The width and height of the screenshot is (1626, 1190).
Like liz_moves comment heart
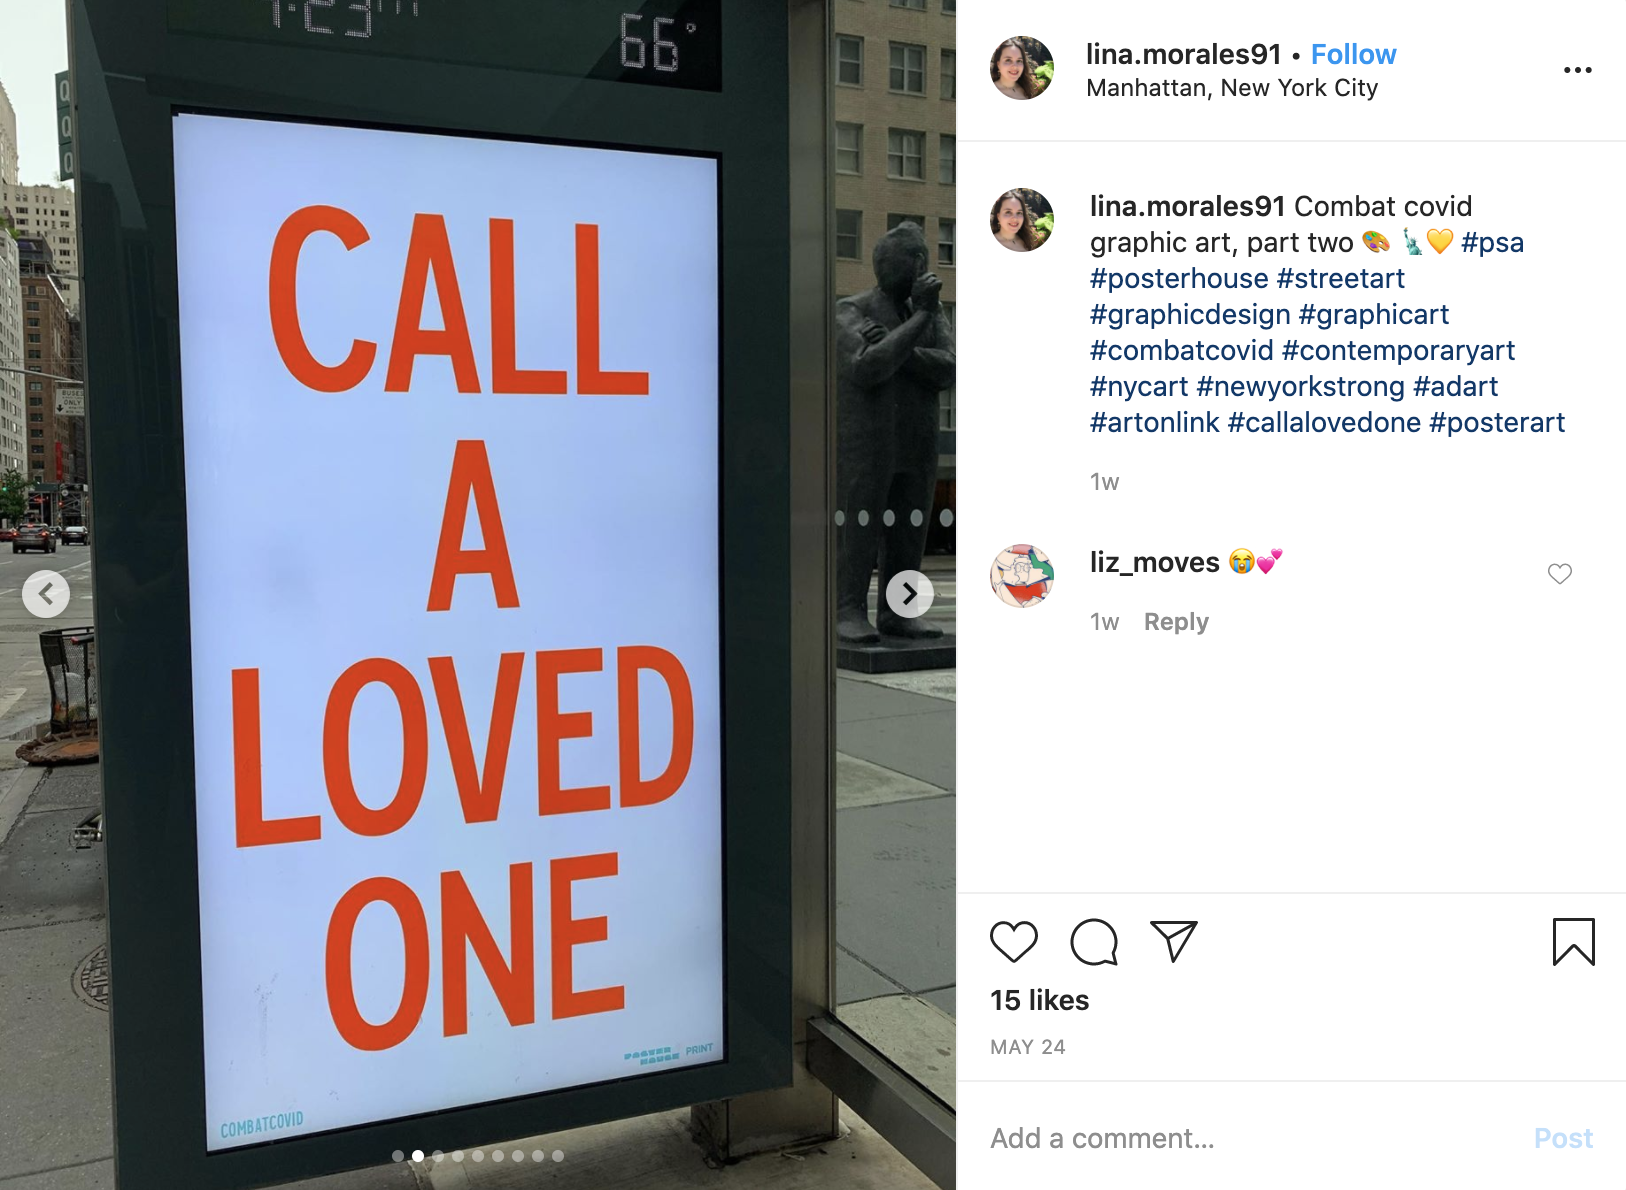pos(1560,574)
